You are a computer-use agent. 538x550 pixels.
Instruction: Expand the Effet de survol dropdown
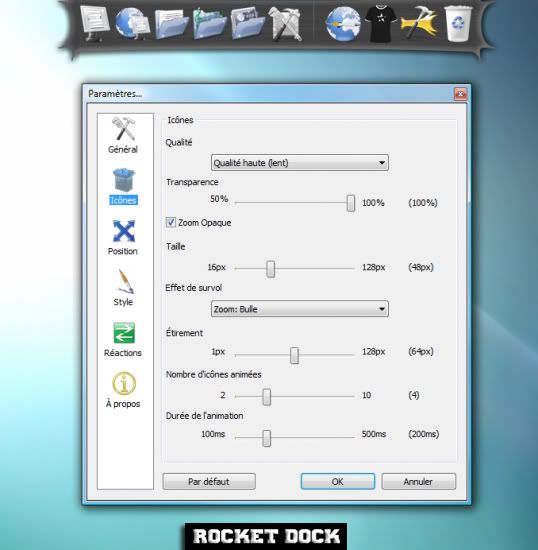point(300,309)
